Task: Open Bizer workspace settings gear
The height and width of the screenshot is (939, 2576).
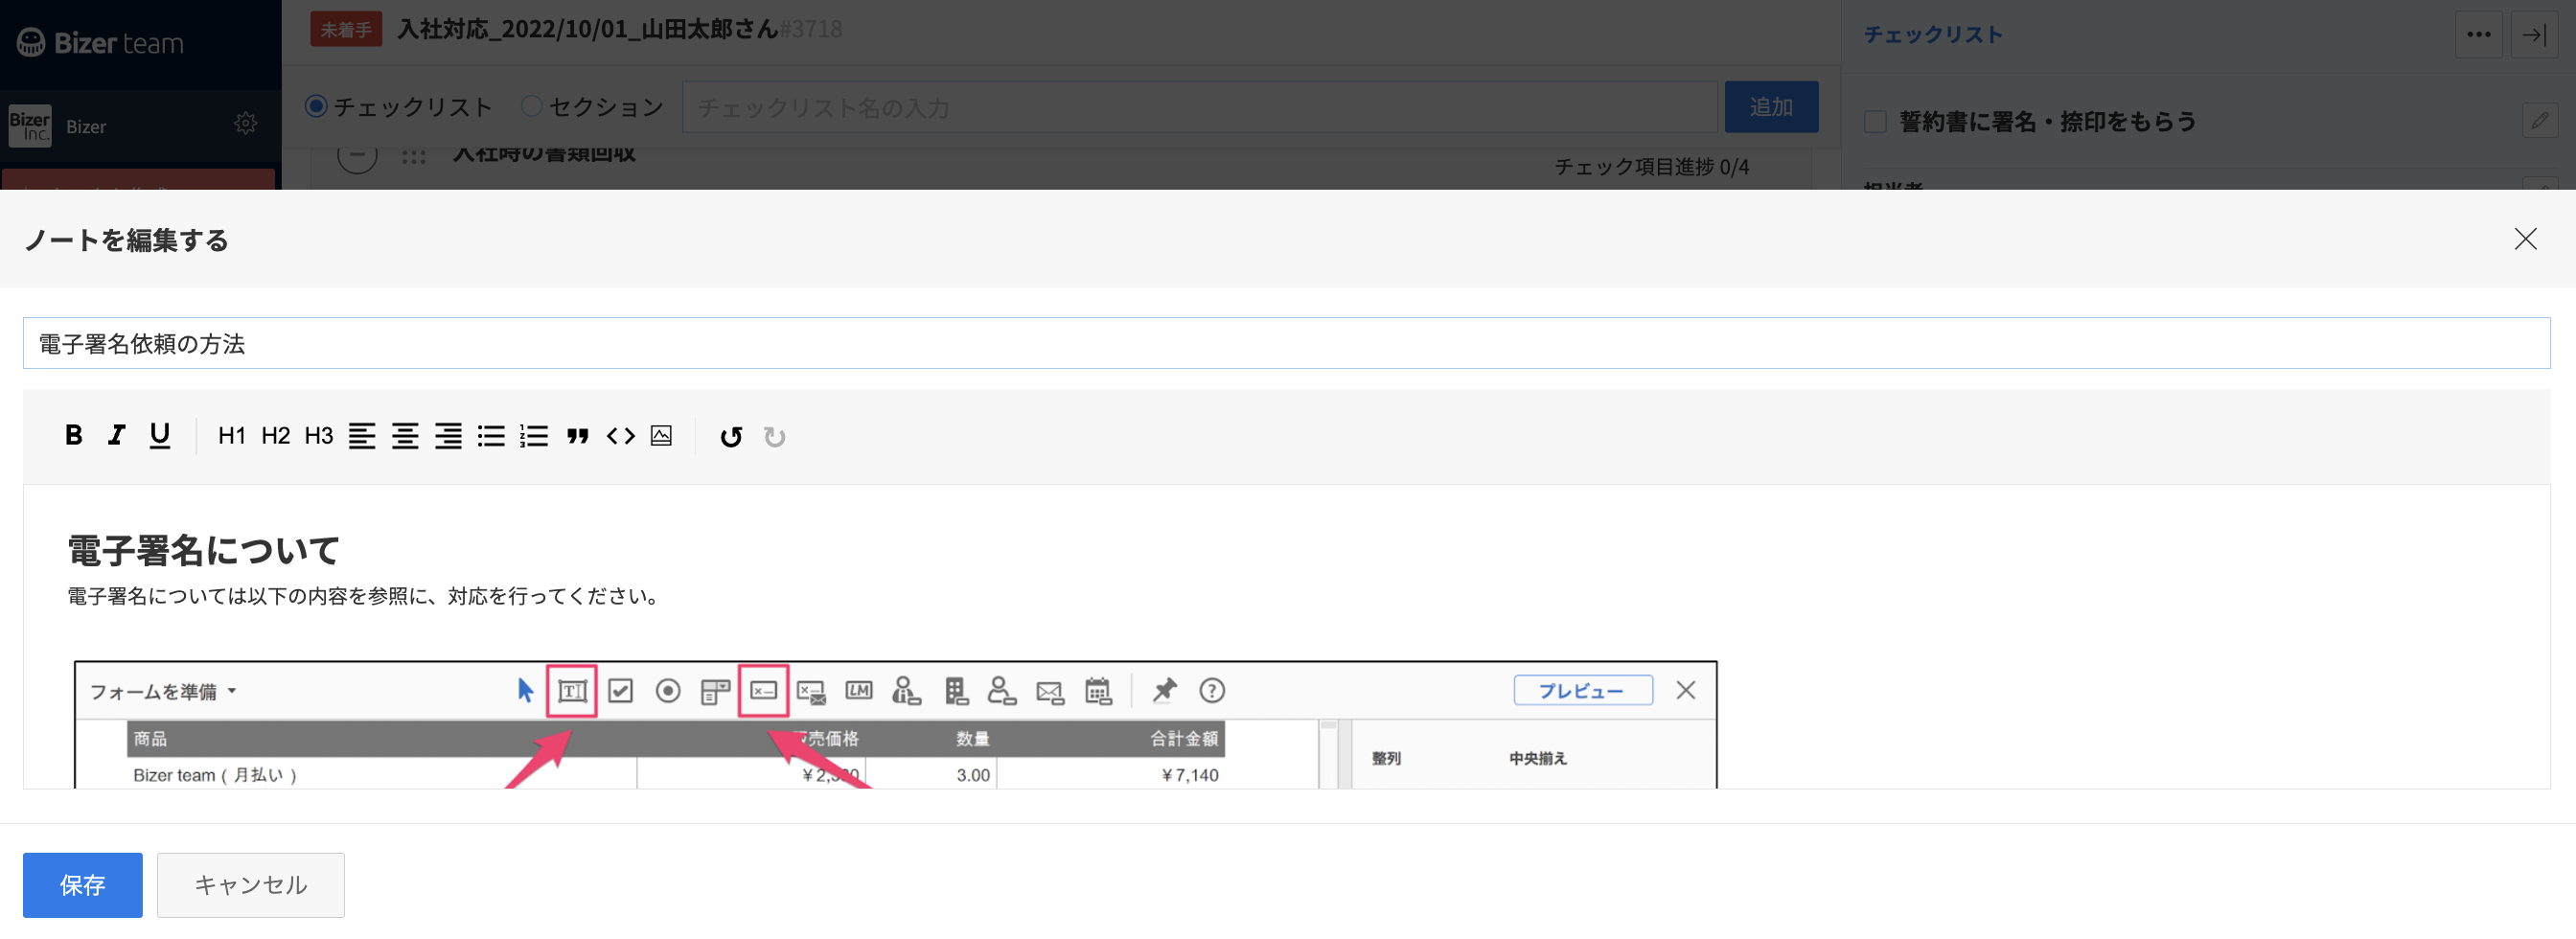Action: click(x=245, y=124)
